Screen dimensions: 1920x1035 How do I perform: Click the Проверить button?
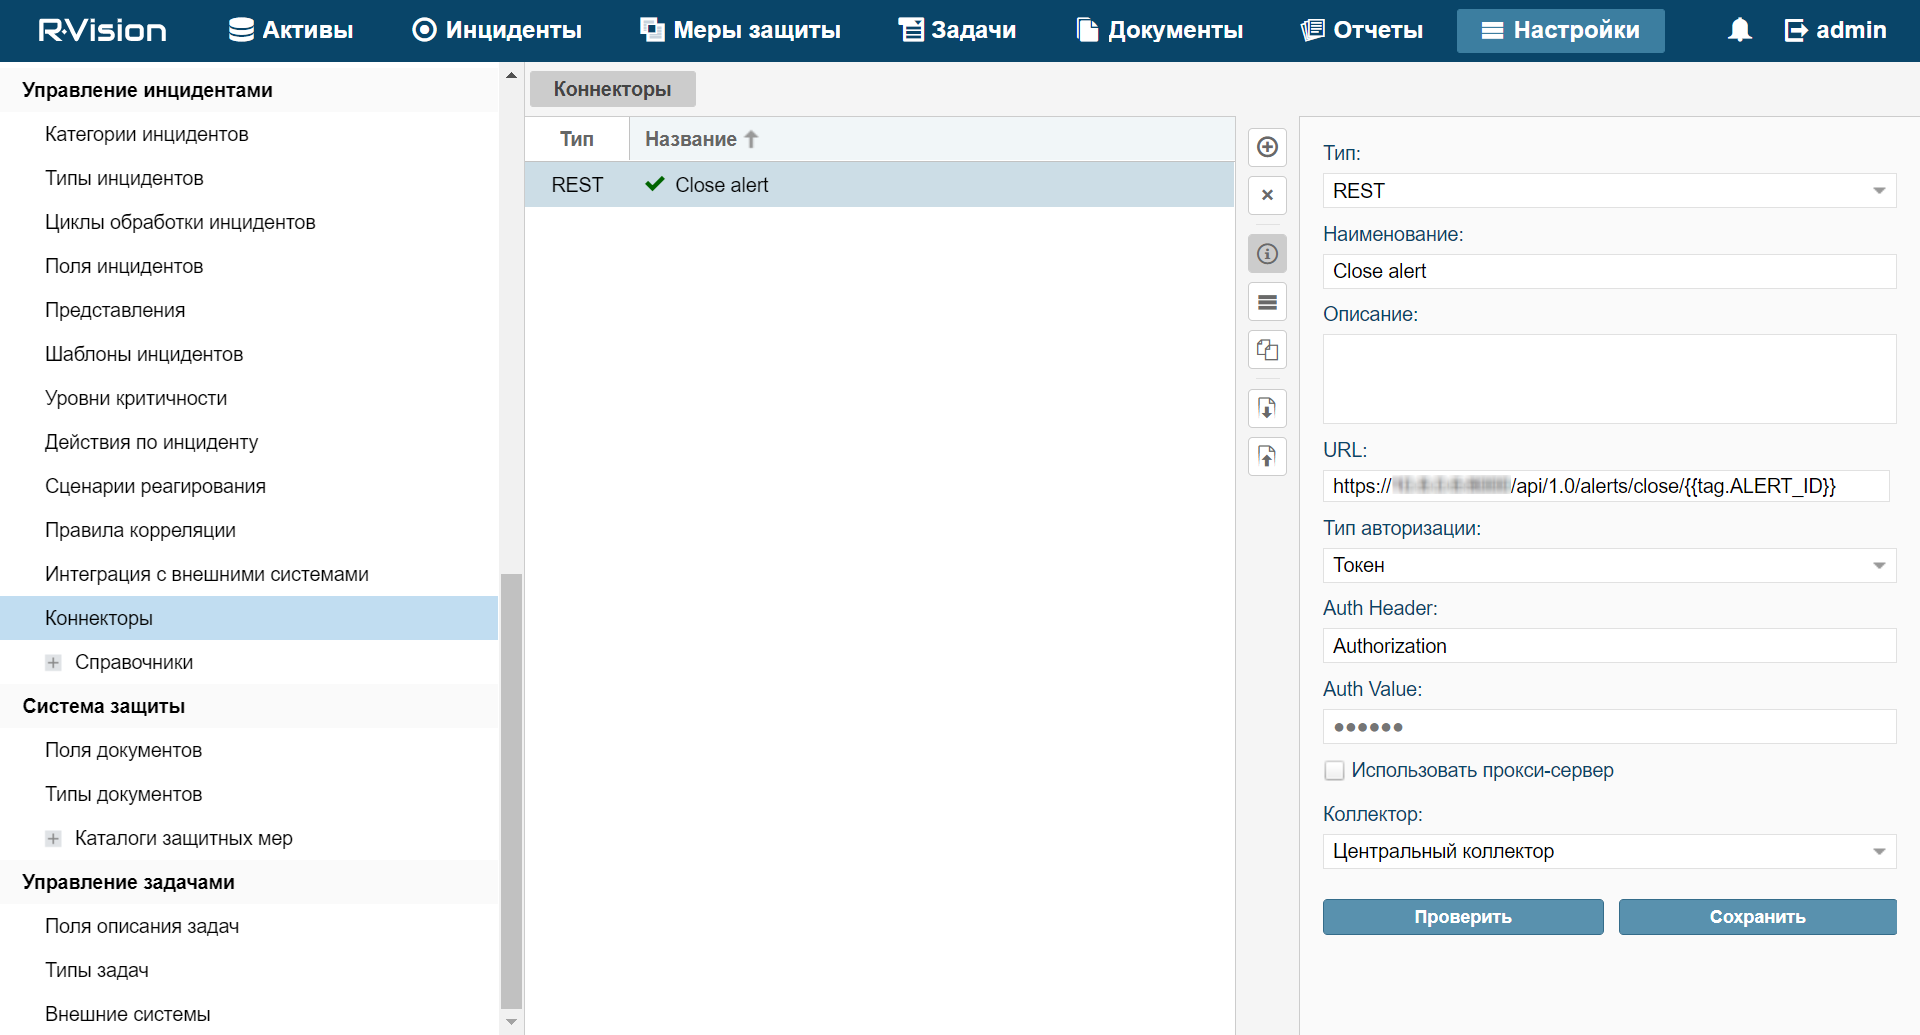pos(1462,917)
